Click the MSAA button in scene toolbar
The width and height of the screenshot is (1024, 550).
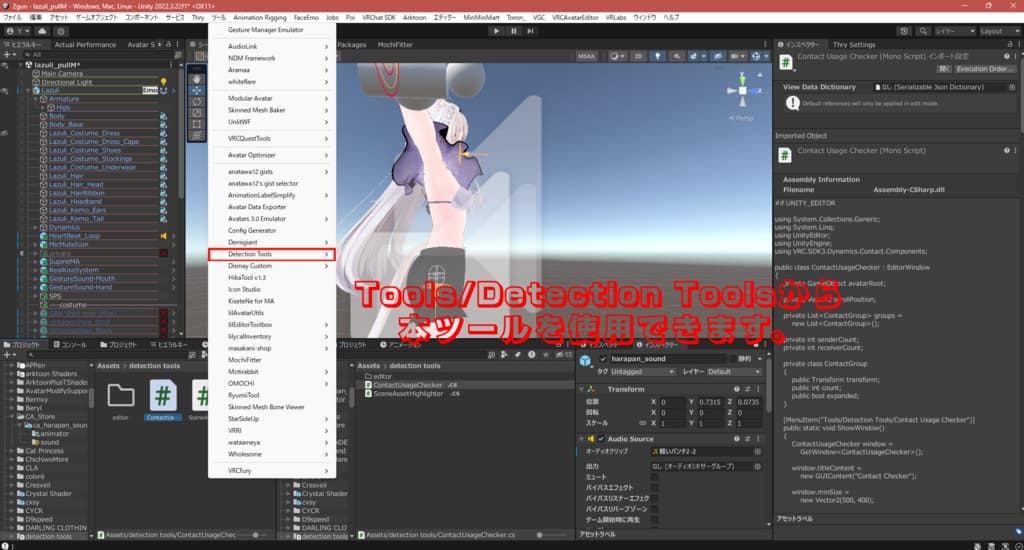tap(586, 56)
